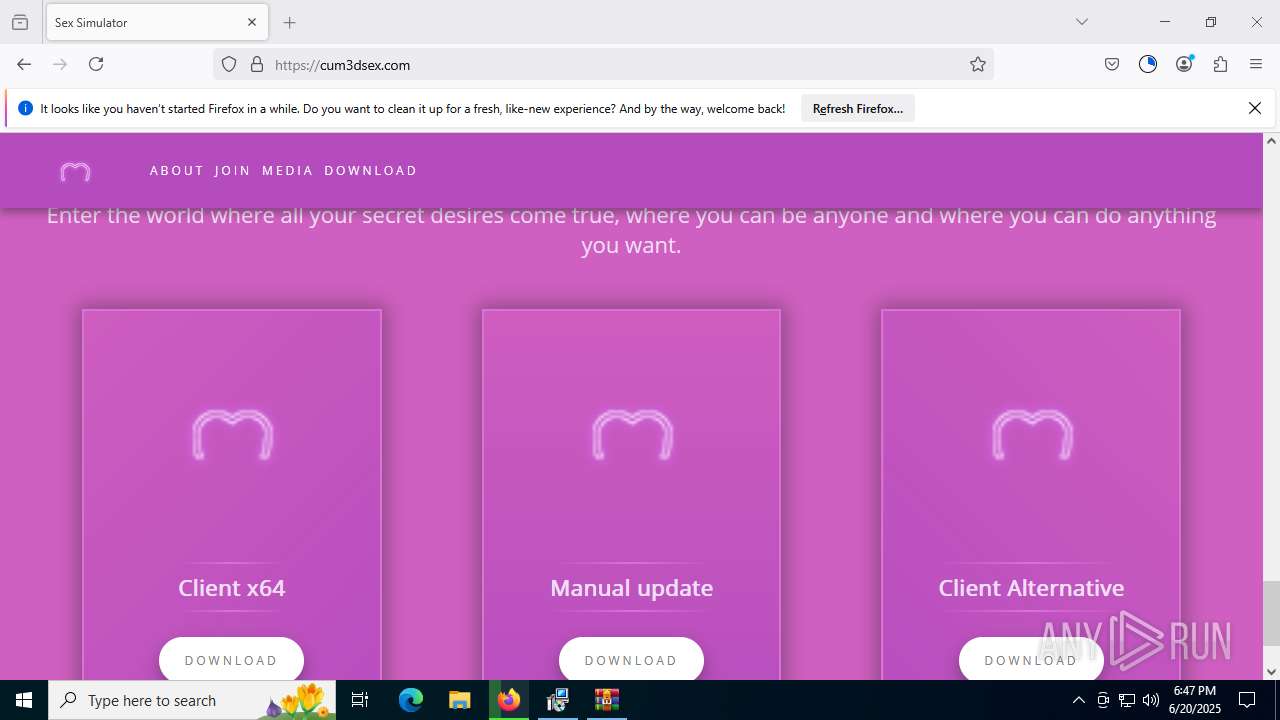Screen dimensions: 1280x720
Task: Open the tracking protection shield icon
Action: click(x=229, y=65)
